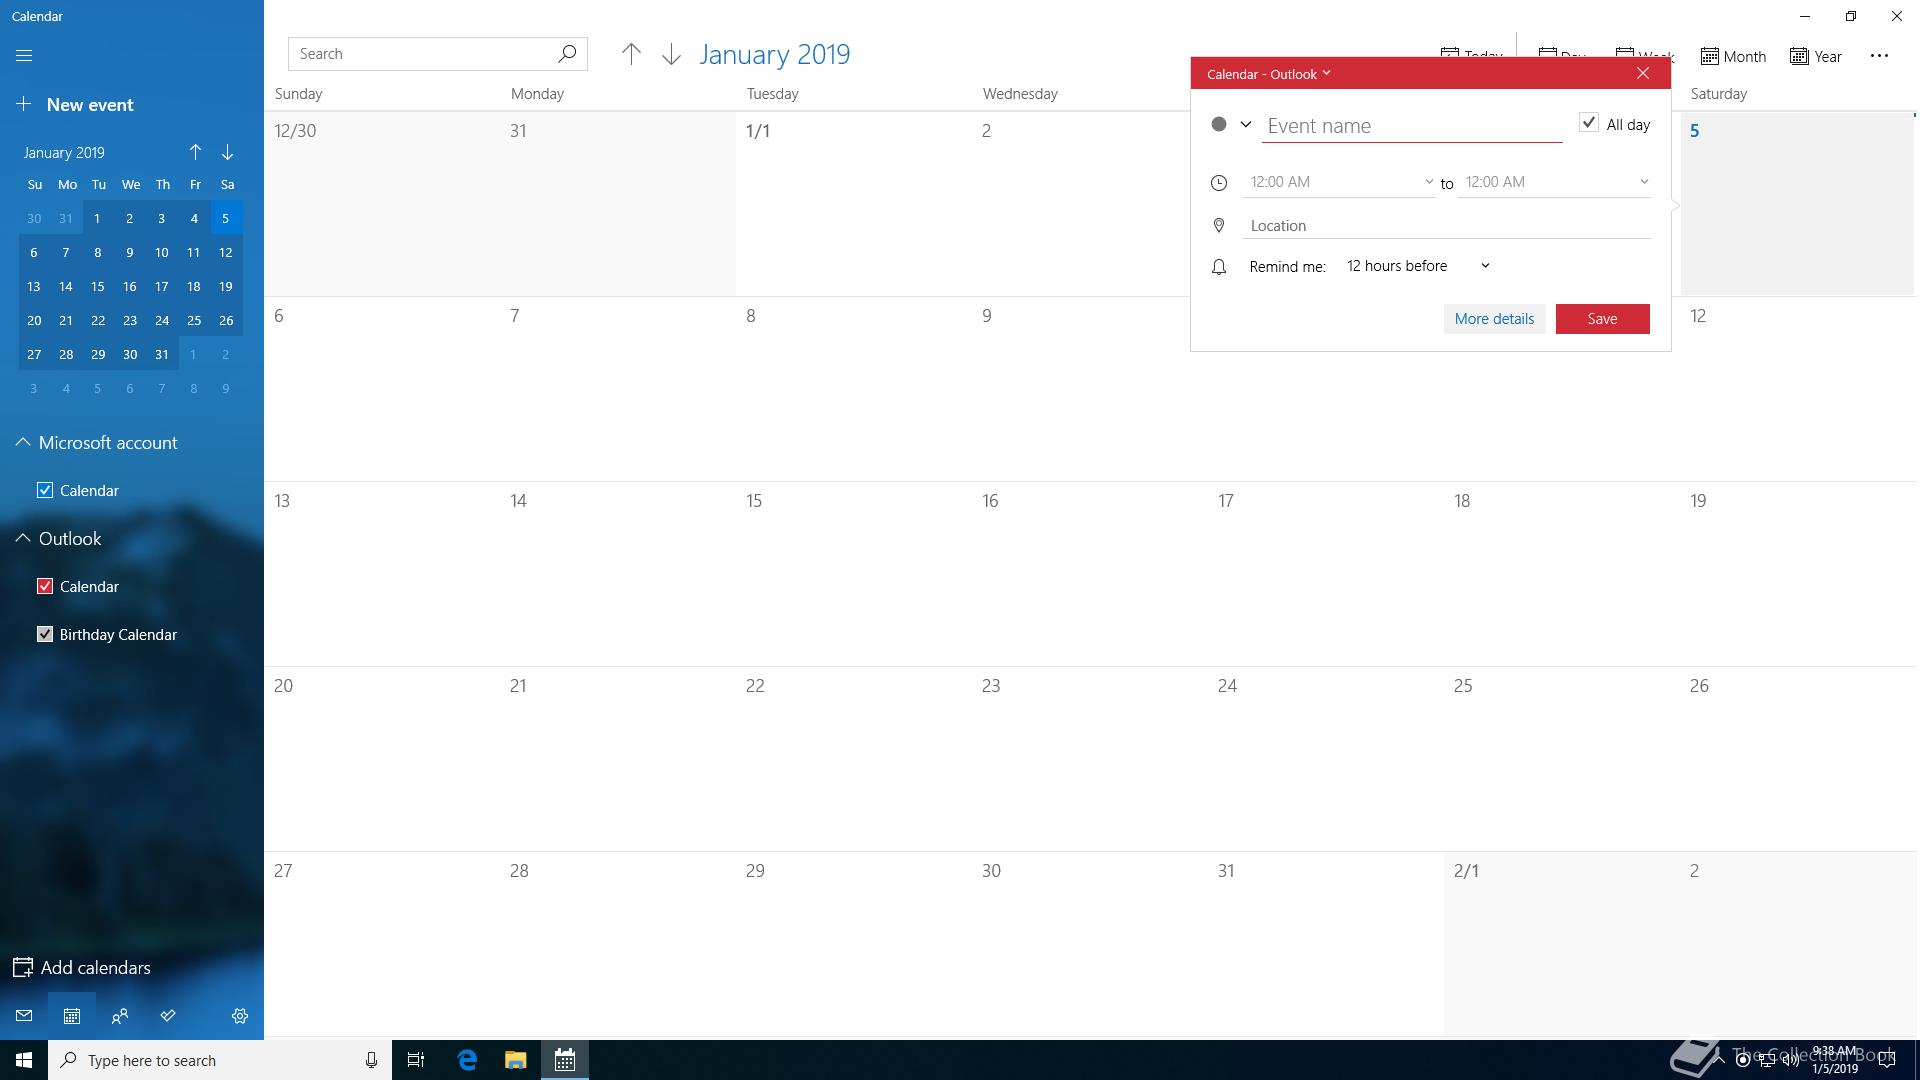Select today, the 5th, in mini calendar
1920x1080 pixels.
[226, 218]
